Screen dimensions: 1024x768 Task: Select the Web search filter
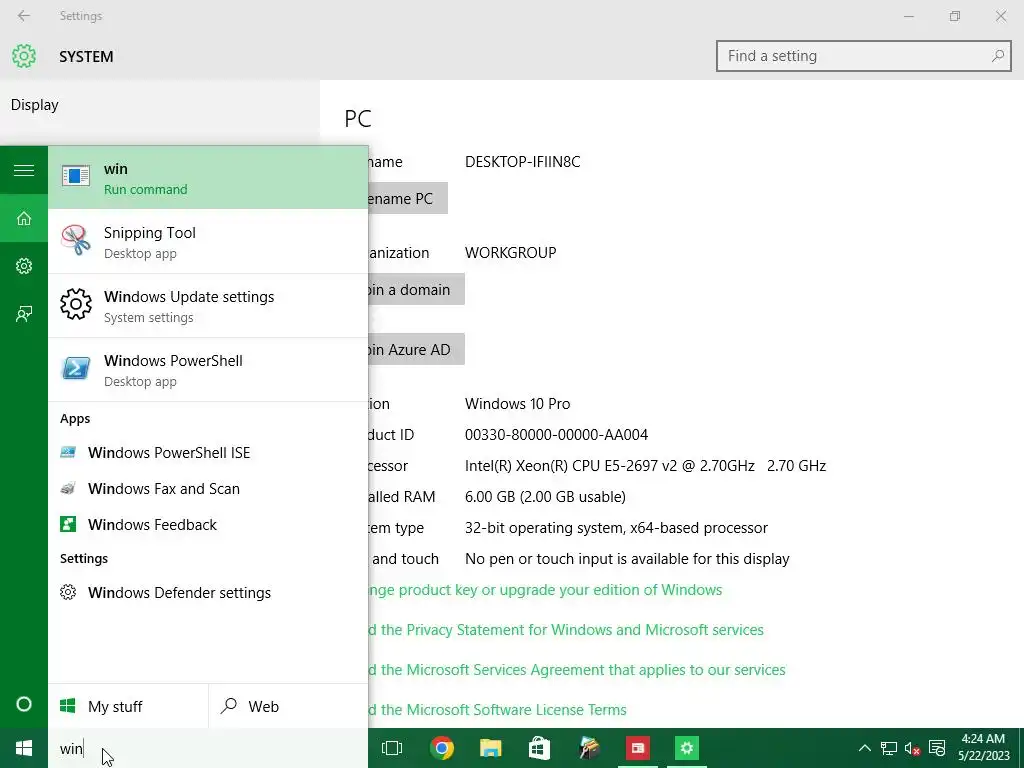tap(288, 706)
